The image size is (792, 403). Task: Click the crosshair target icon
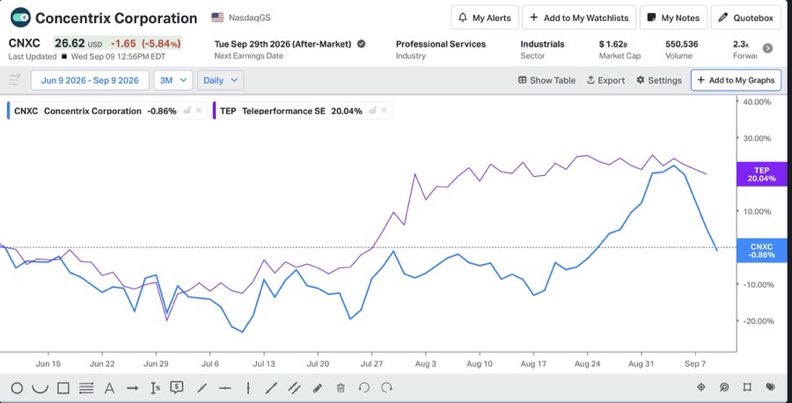(x=701, y=387)
